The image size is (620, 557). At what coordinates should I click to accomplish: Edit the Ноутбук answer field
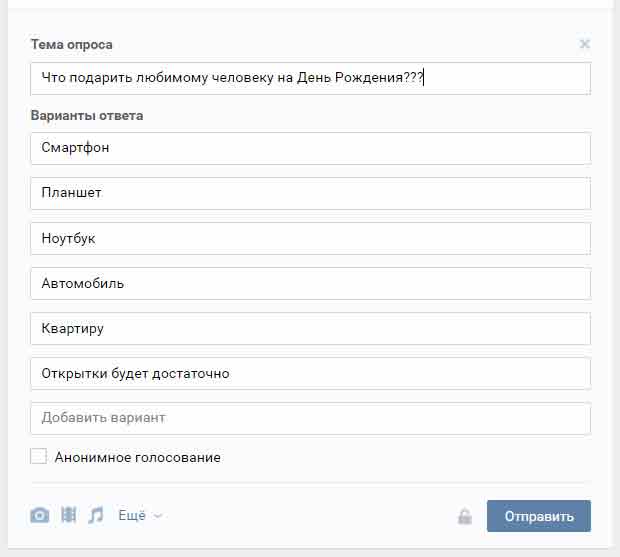click(310, 238)
